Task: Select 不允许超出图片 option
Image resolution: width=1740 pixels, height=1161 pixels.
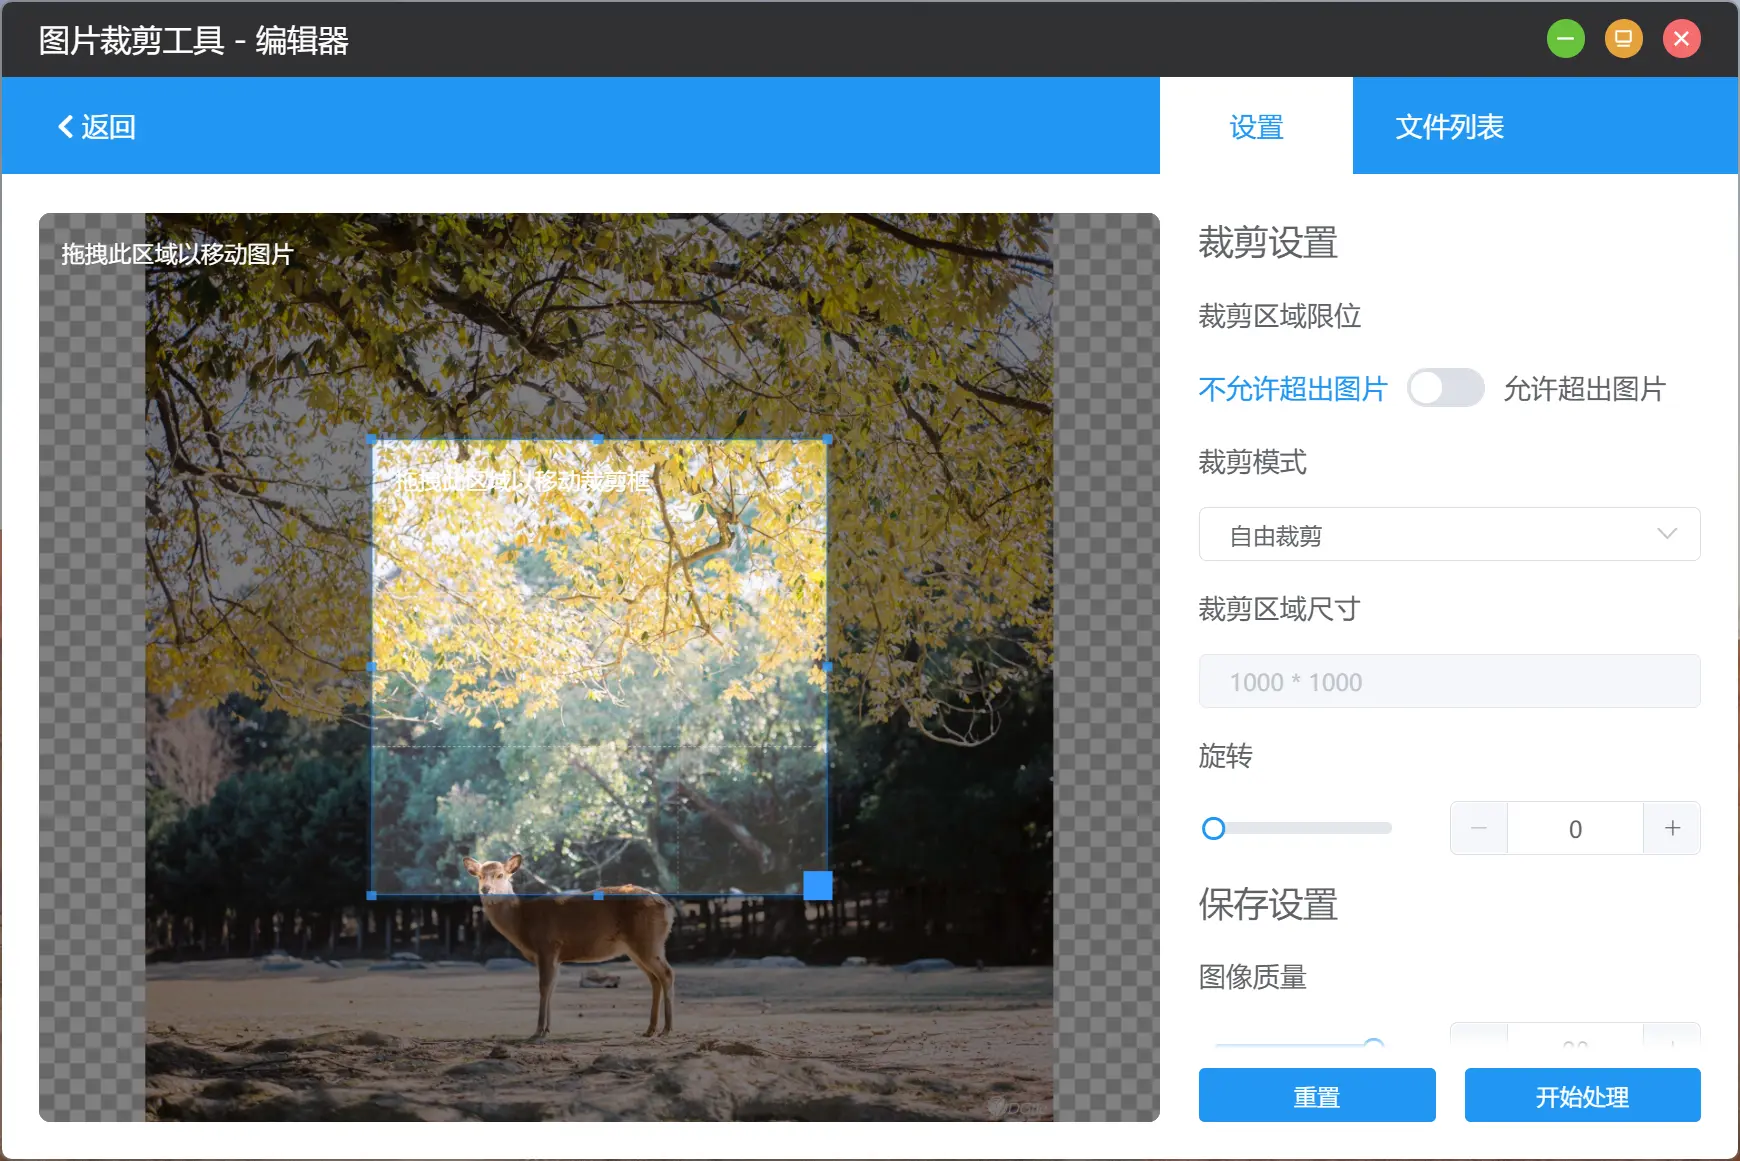Action: [x=1292, y=390]
